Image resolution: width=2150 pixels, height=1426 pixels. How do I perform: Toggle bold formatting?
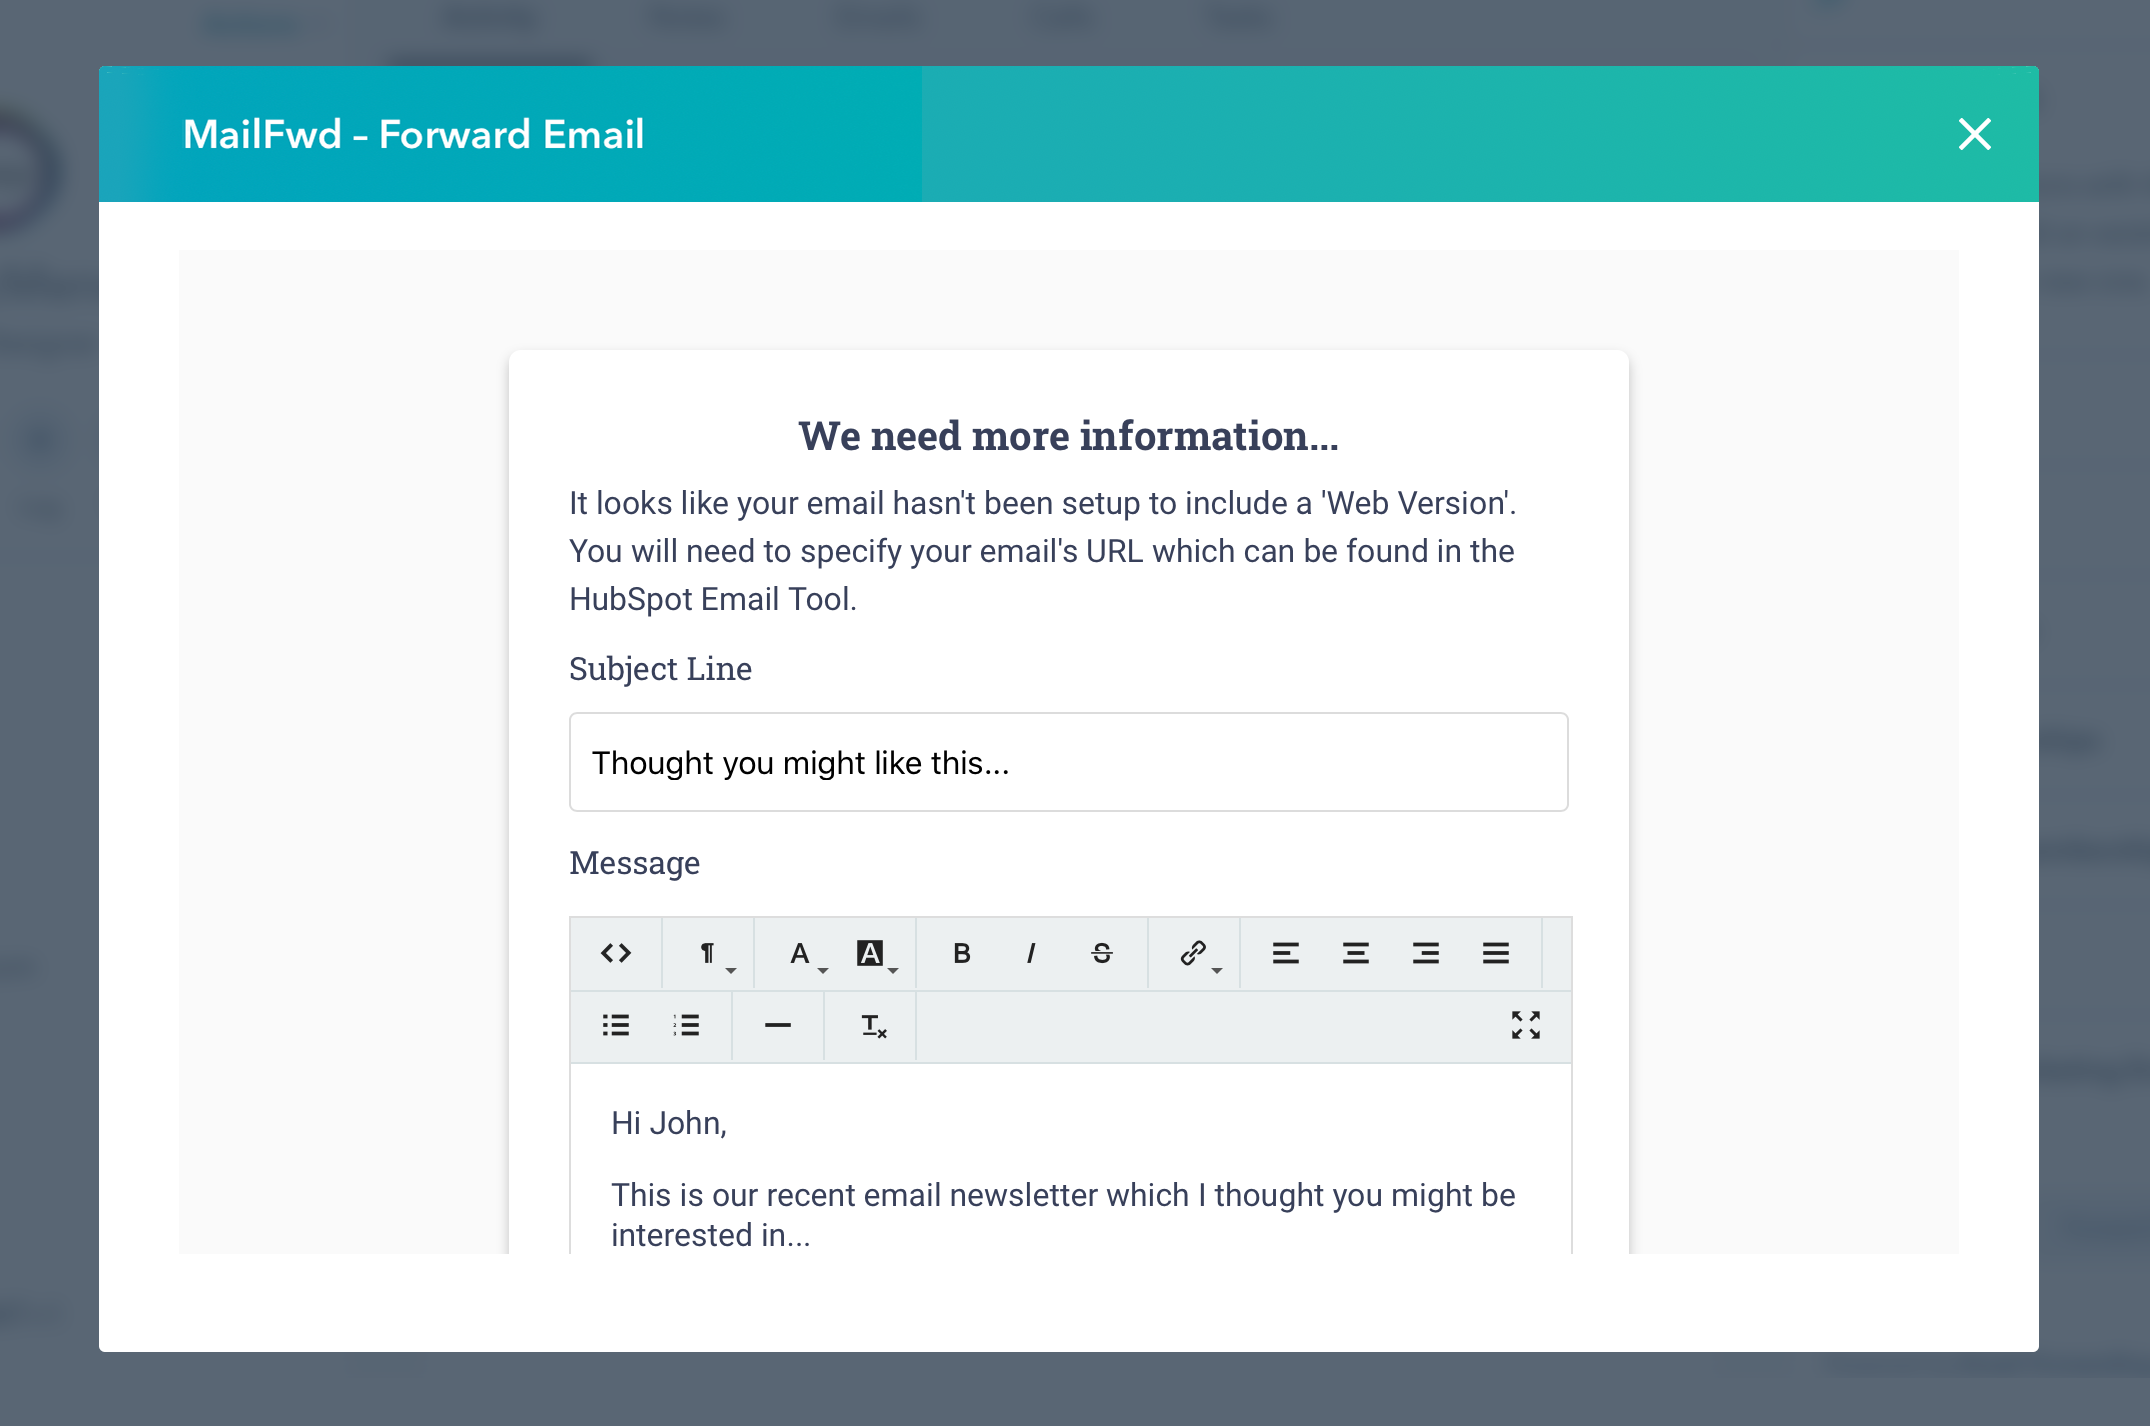click(x=962, y=953)
